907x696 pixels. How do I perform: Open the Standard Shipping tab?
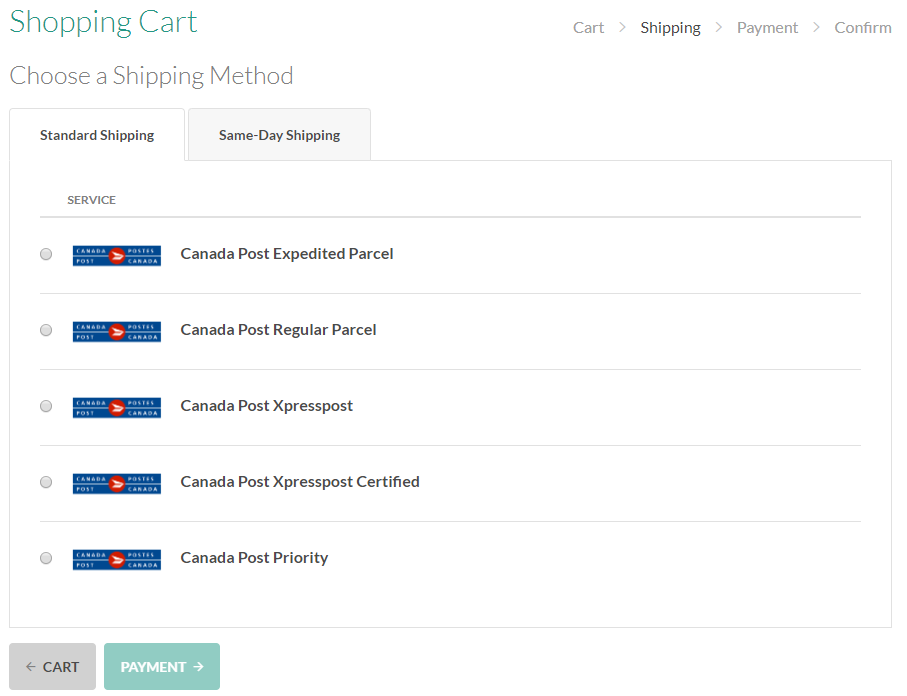coord(97,135)
